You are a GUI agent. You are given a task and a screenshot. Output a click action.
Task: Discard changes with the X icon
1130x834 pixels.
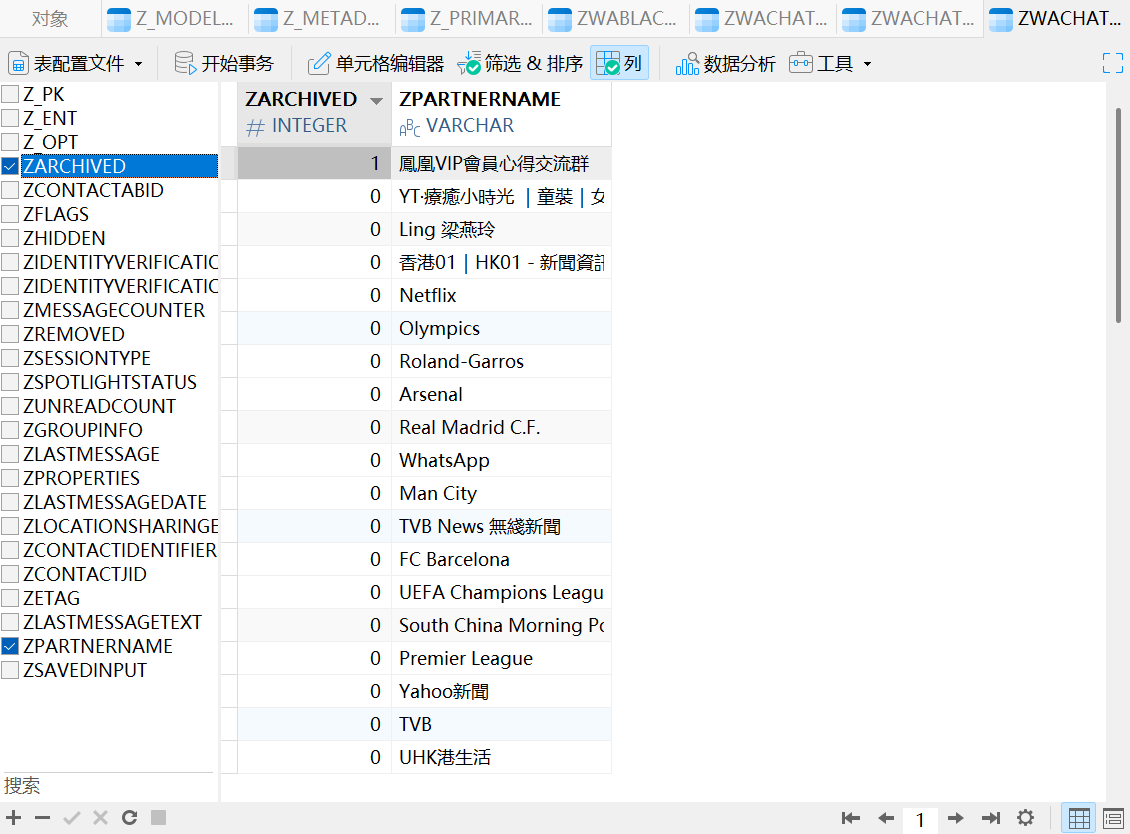(100, 817)
